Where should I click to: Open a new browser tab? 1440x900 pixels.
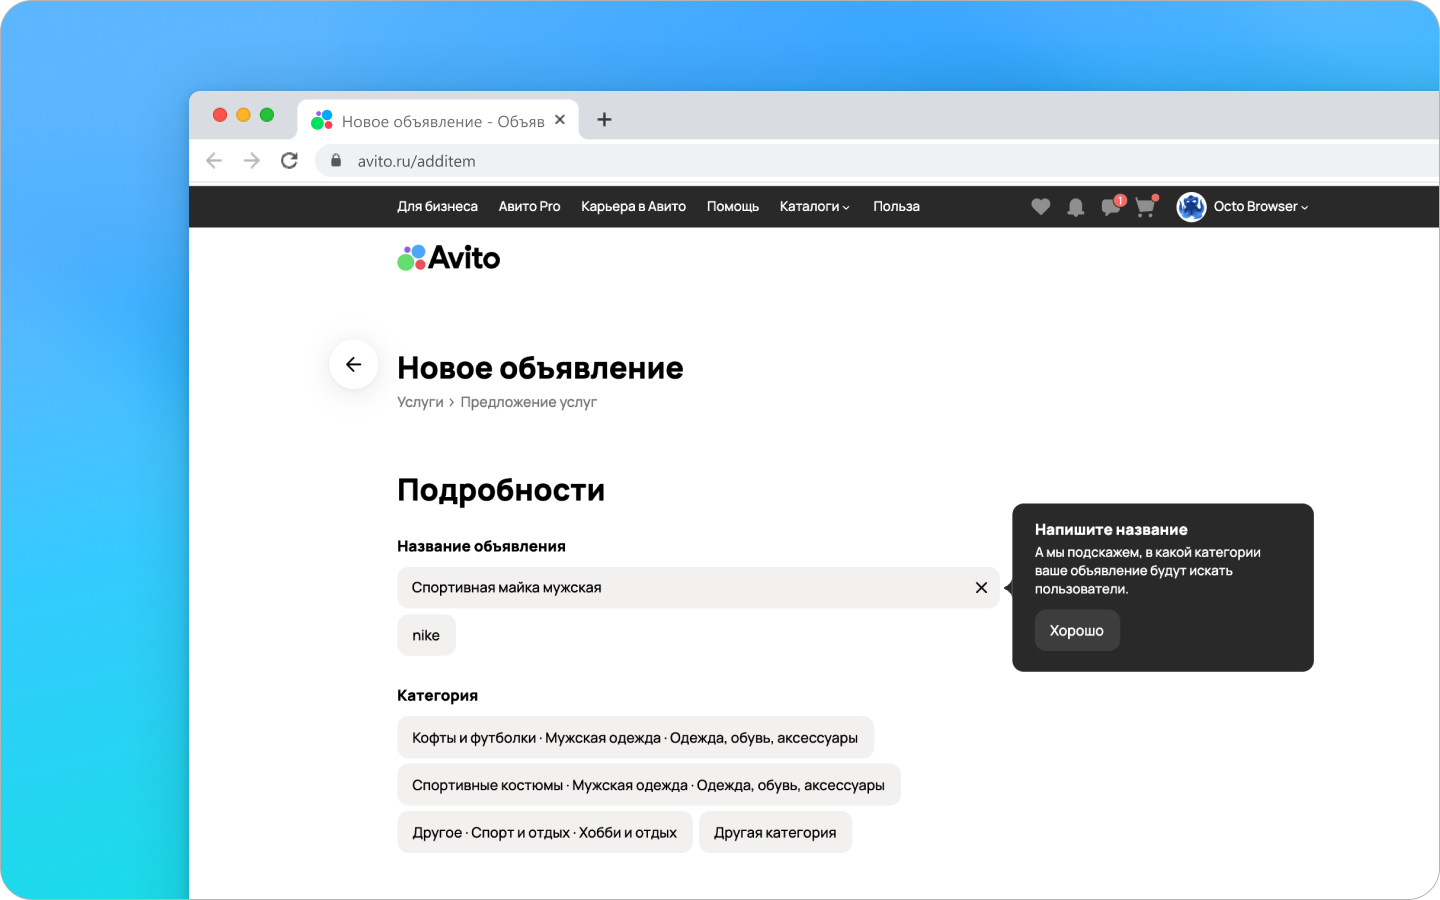(x=604, y=120)
